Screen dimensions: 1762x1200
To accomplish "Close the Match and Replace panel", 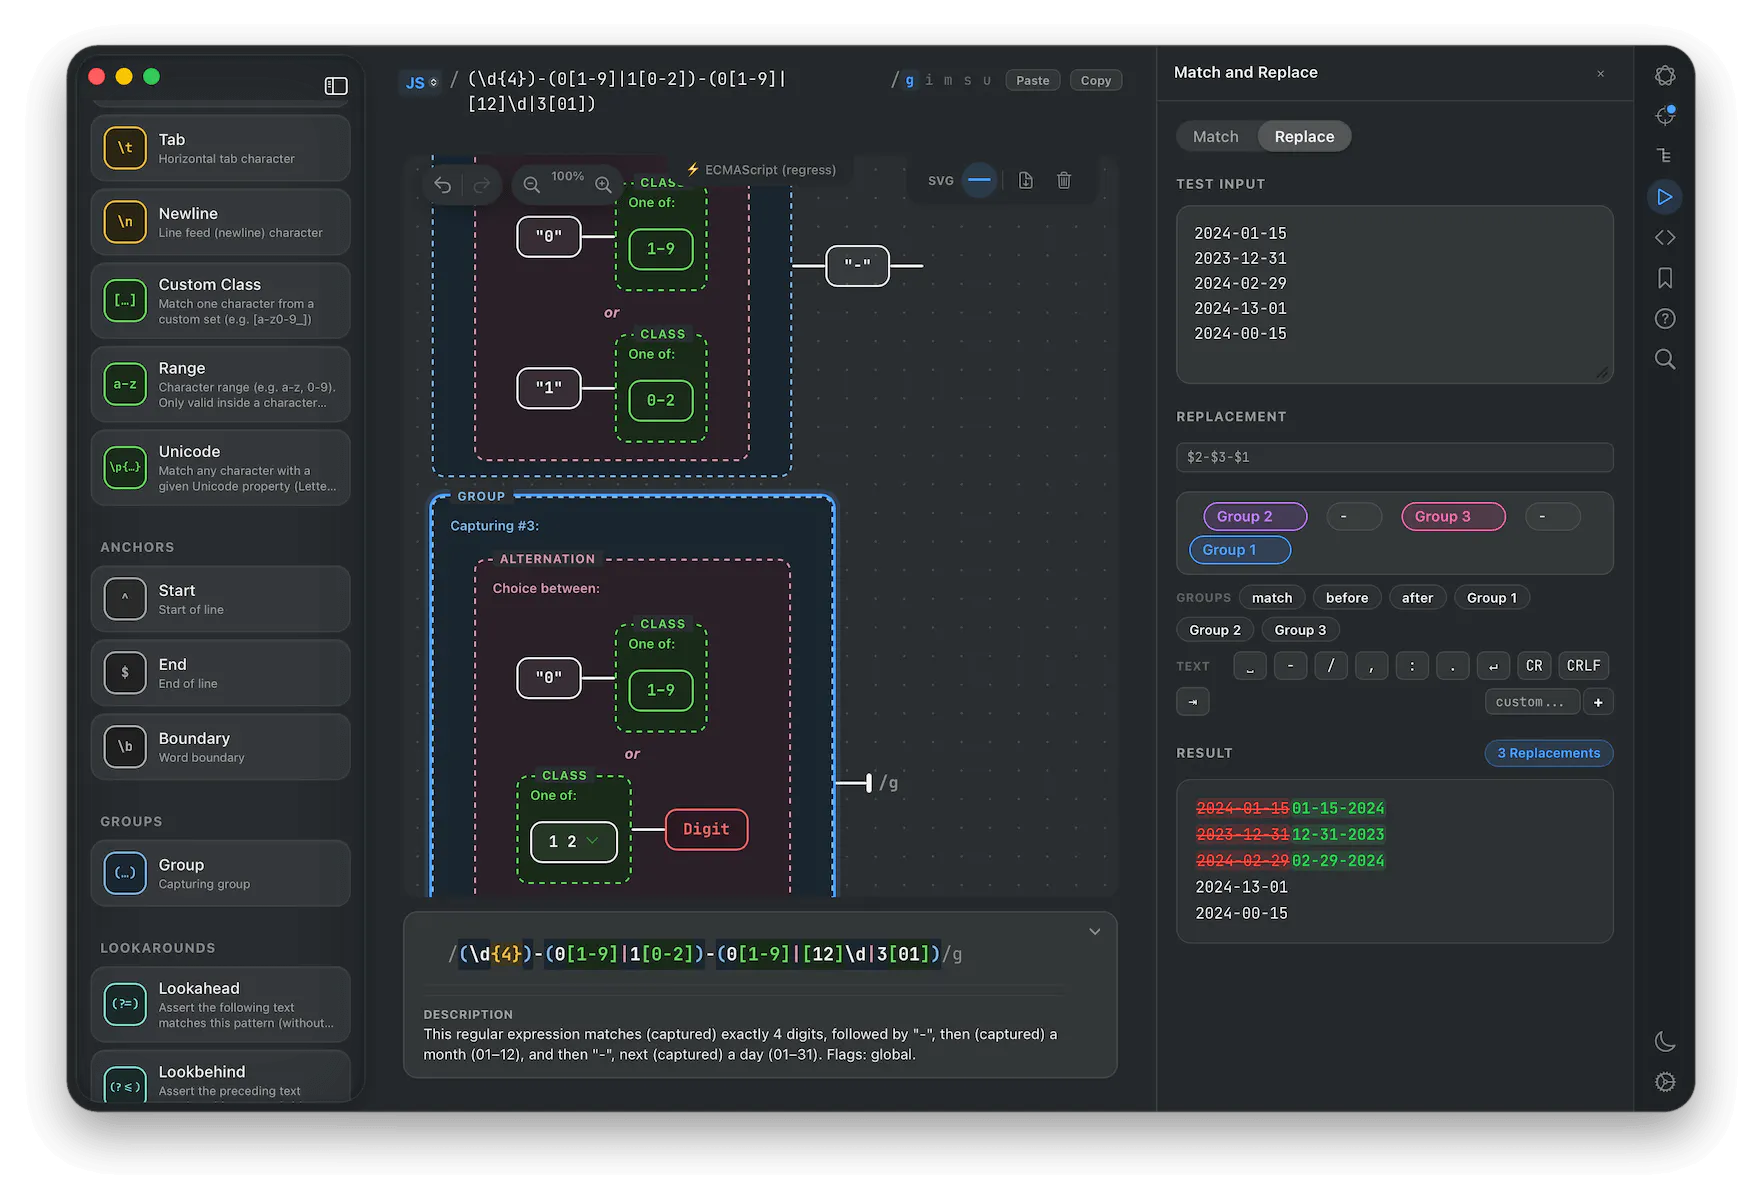I will pyautogui.click(x=1601, y=73).
